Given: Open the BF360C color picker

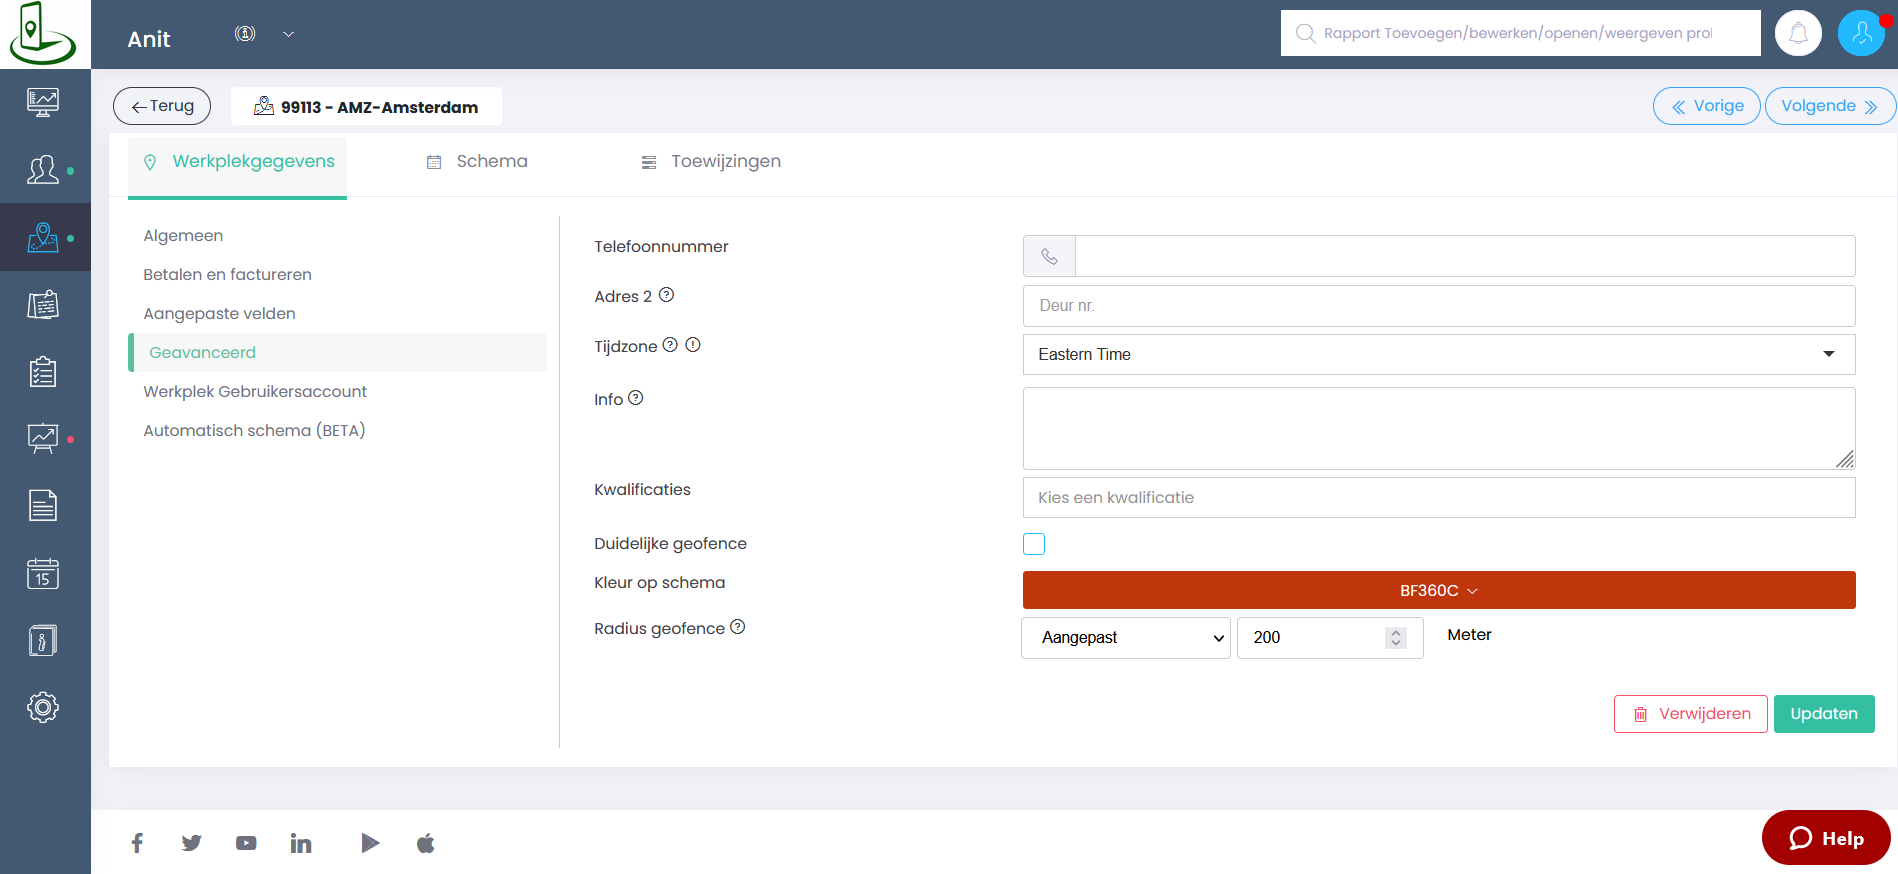Looking at the screenshot, I should tap(1439, 590).
